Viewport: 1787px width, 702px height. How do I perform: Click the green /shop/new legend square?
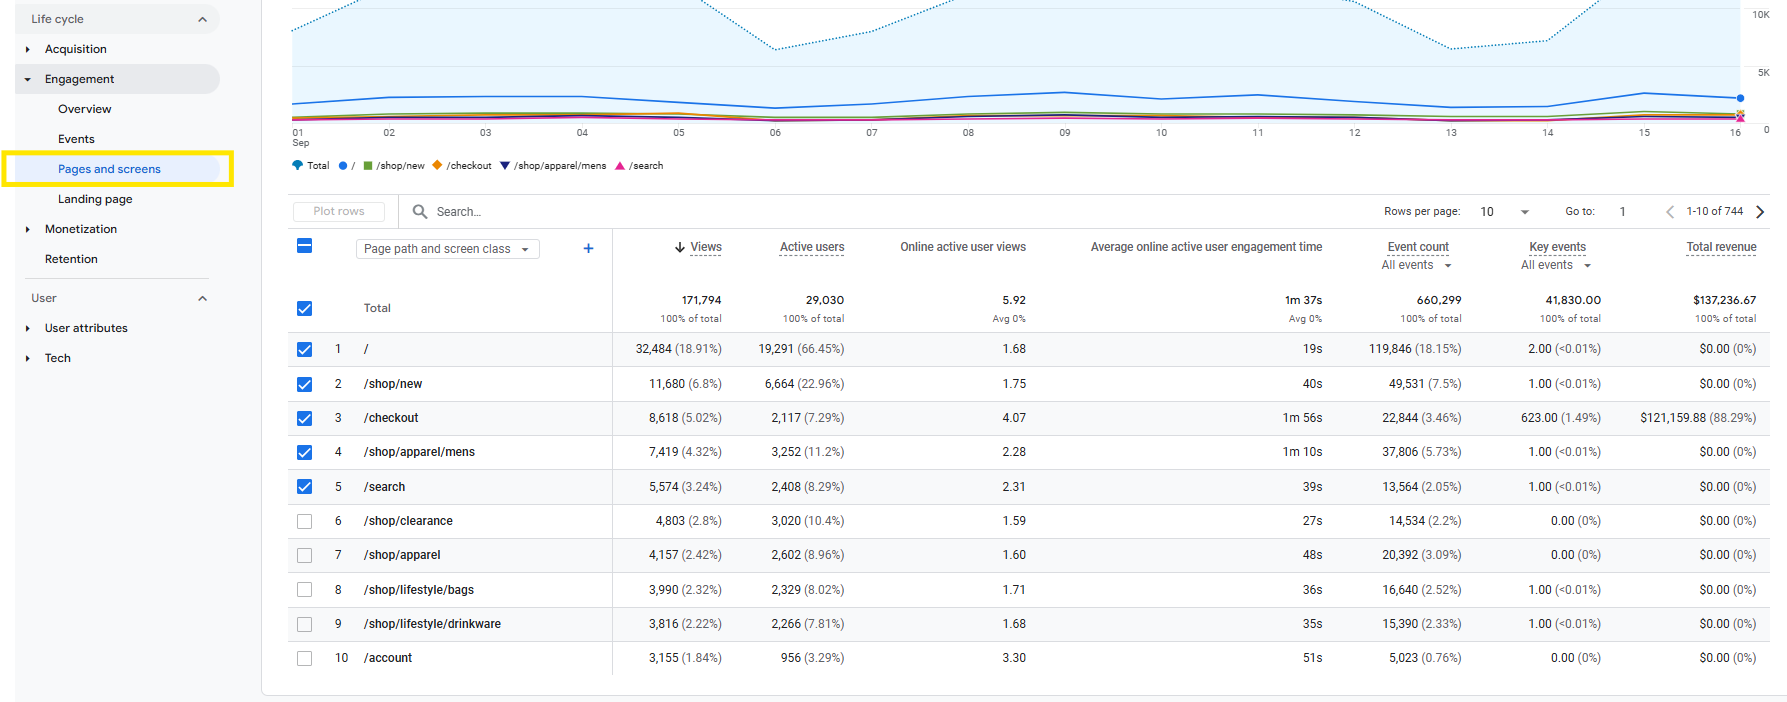[x=368, y=166]
